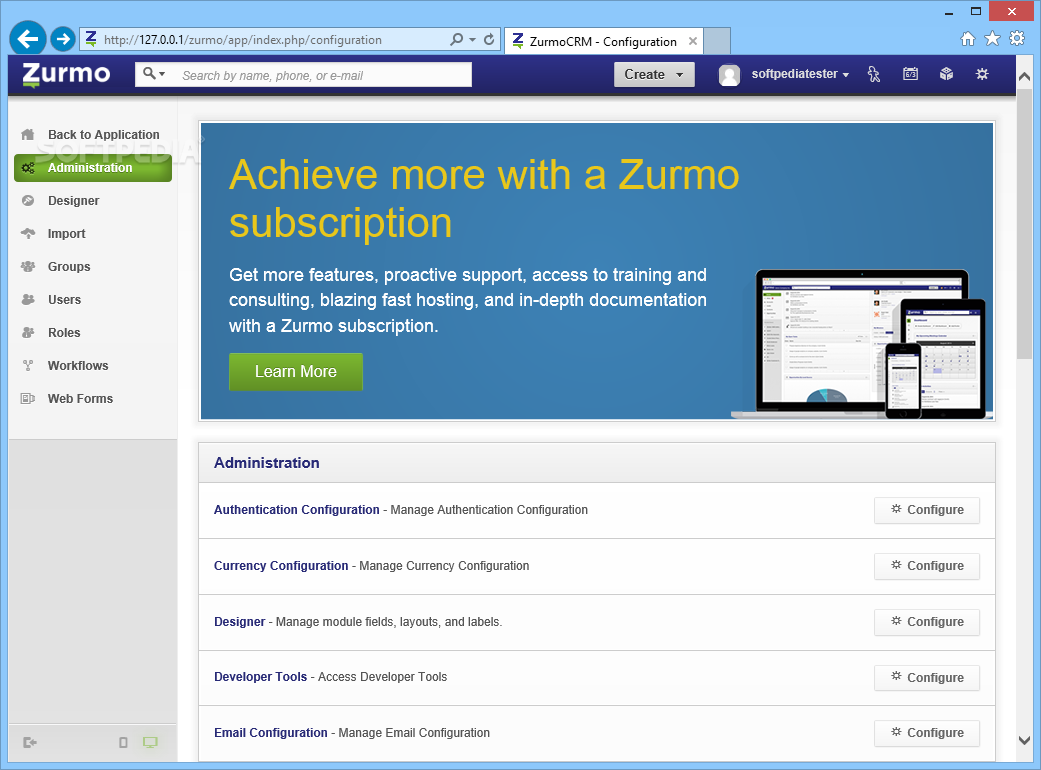Configure Authentication Configuration

click(x=927, y=510)
